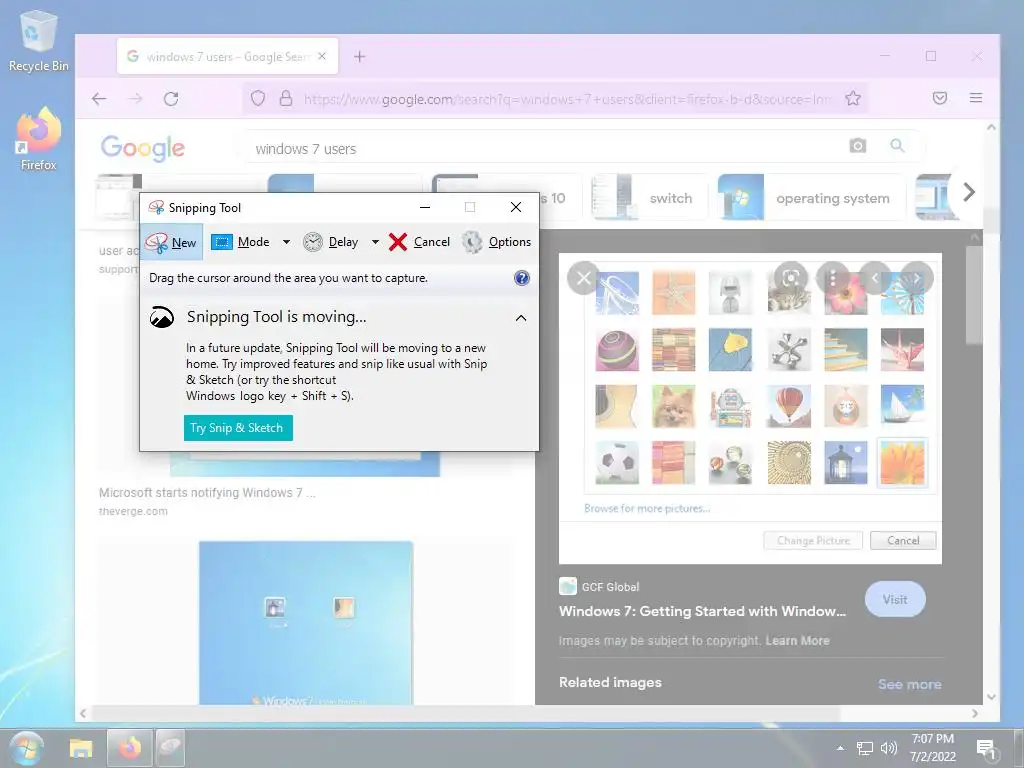
Task: Open the Action Center notification icon
Action: [985, 748]
